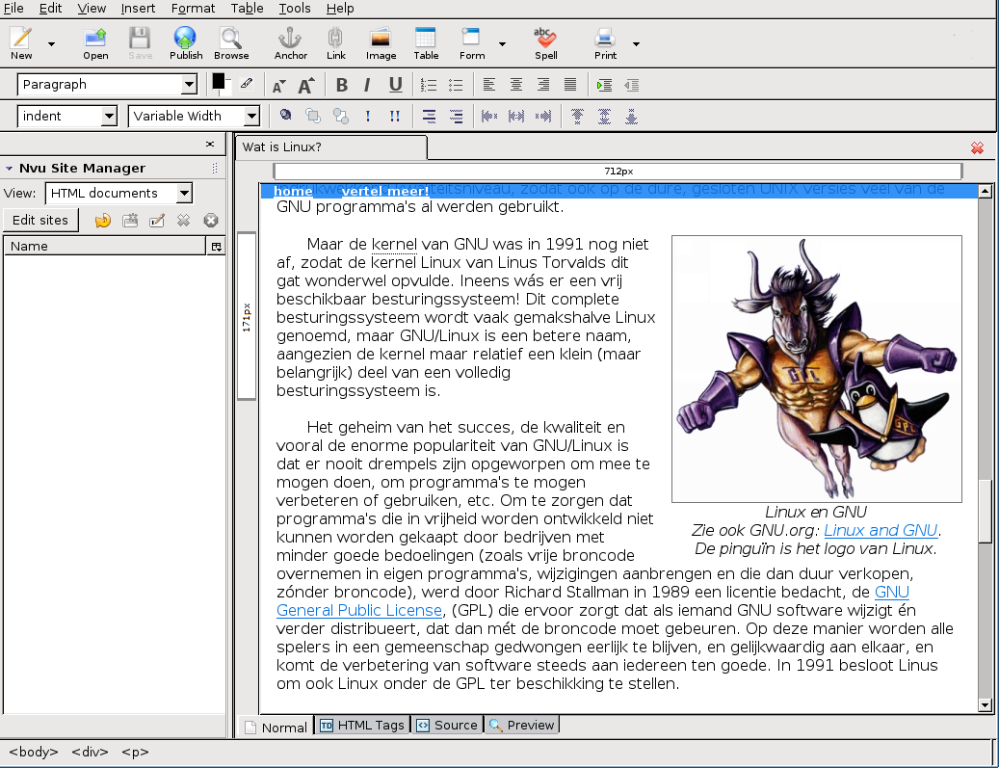This screenshot has height=768, width=999.
Task: Click the Print icon
Action: pos(605,43)
